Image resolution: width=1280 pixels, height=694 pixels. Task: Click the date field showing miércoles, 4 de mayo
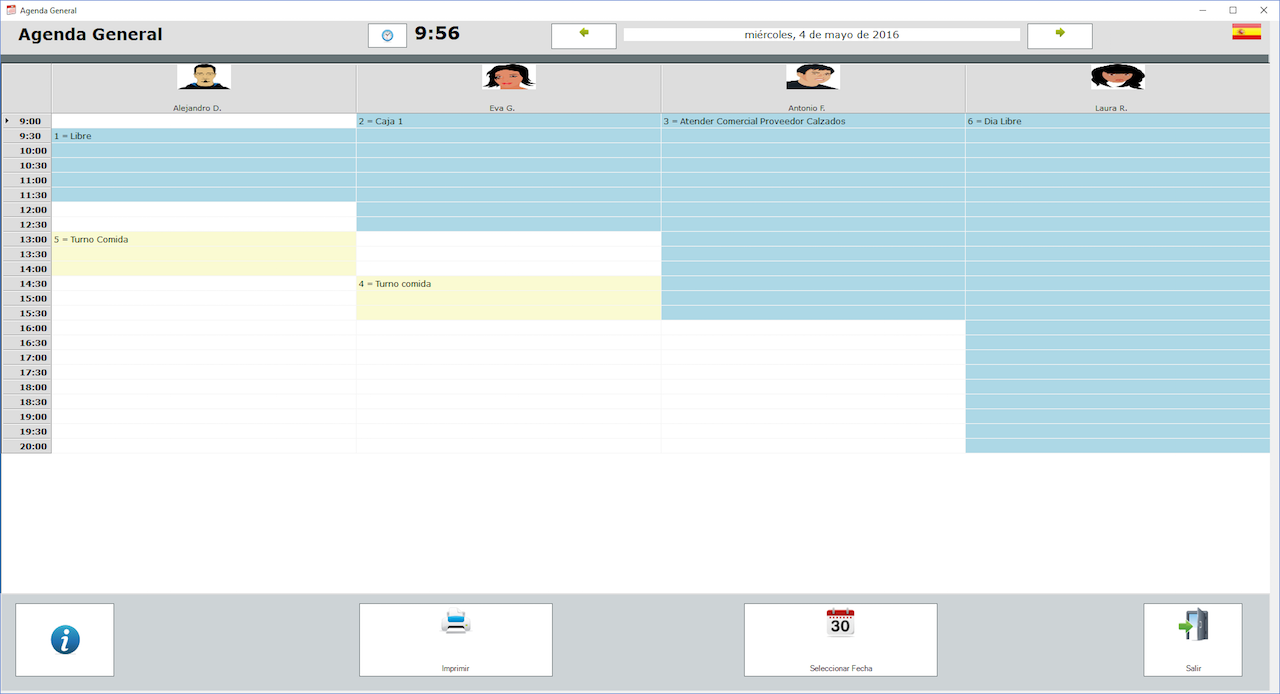pyautogui.click(x=821, y=35)
